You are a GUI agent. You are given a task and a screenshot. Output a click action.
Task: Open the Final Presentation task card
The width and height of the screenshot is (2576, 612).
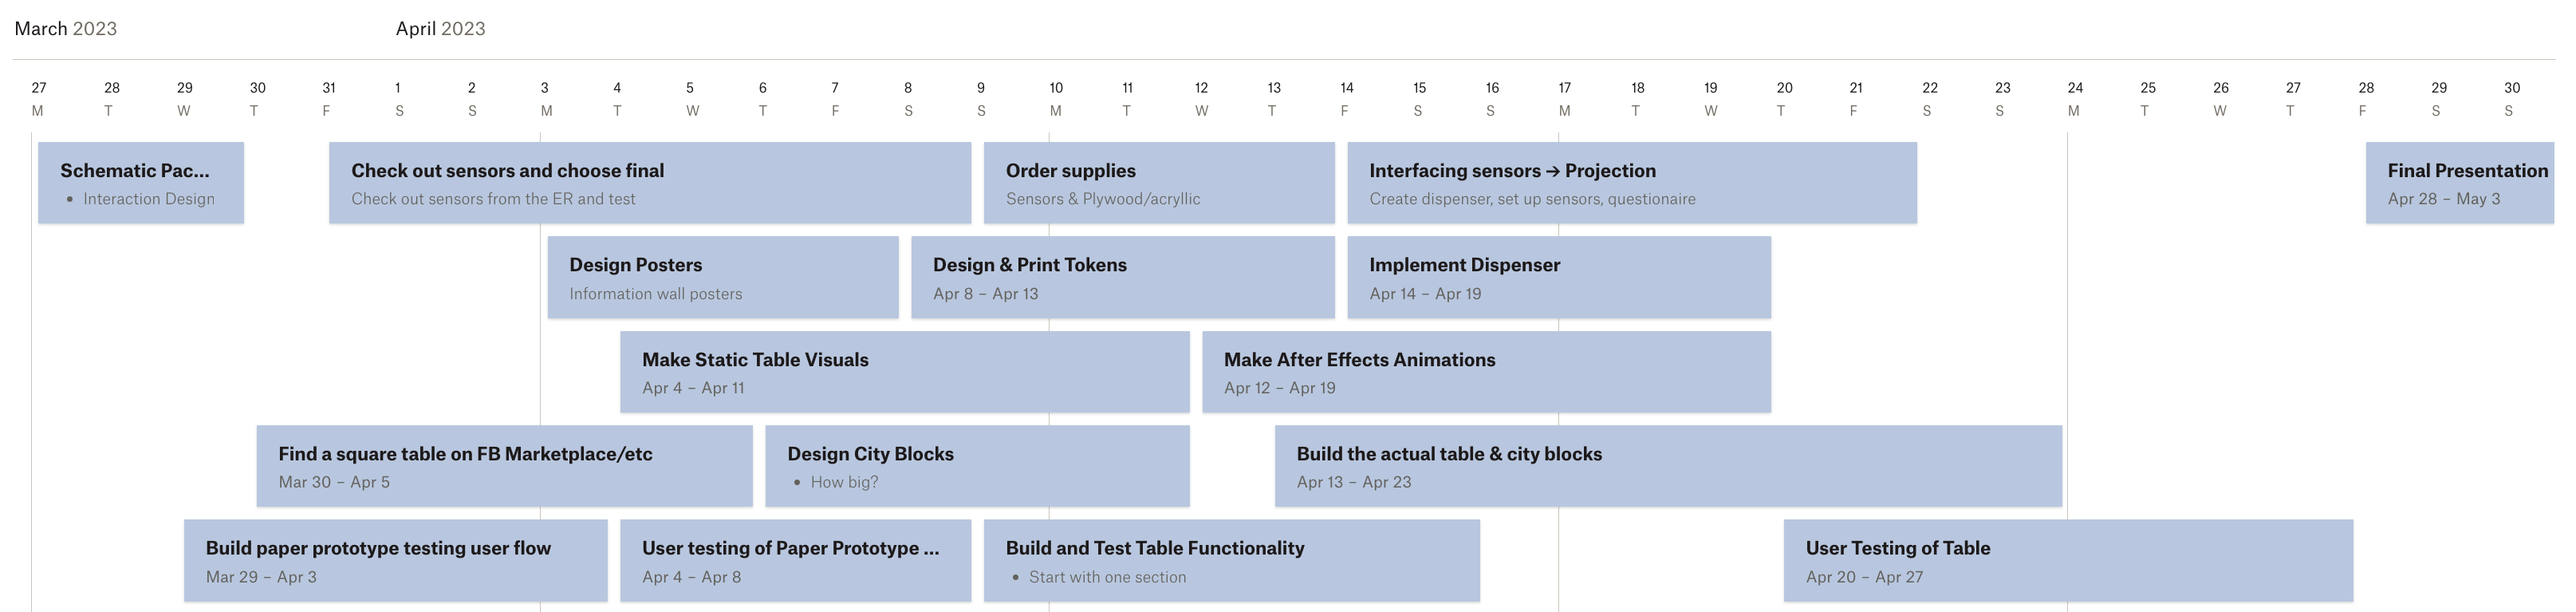[x=2459, y=182]
